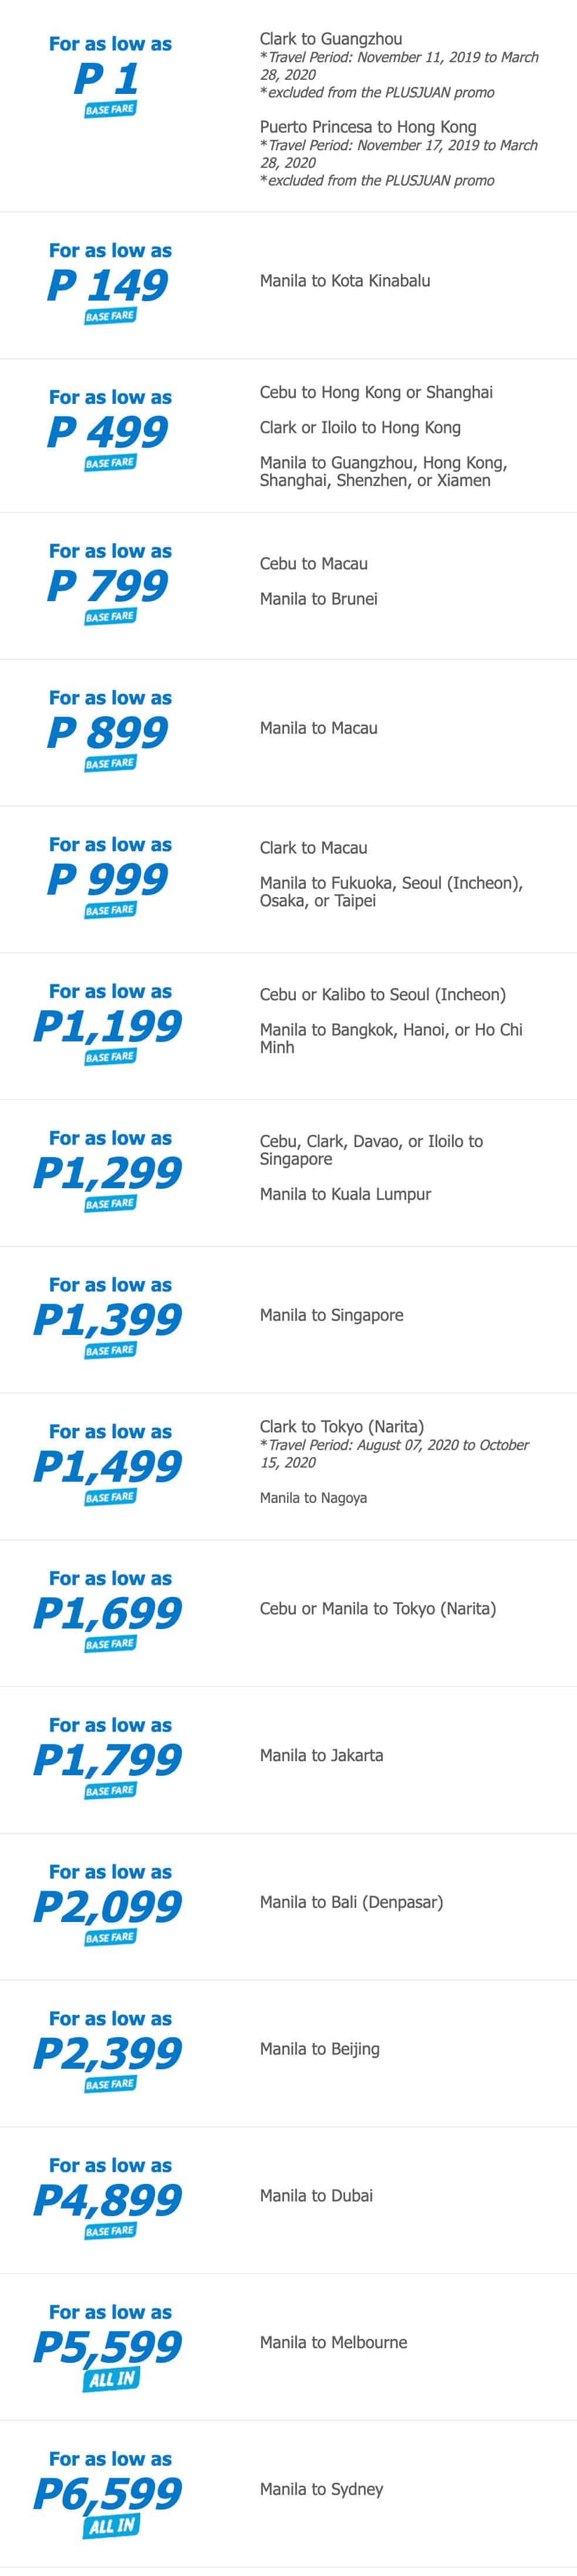This screenshot has width=577, height=2576.
Task: Select the Manila to Sydney route
Action: click(321, 2489)
